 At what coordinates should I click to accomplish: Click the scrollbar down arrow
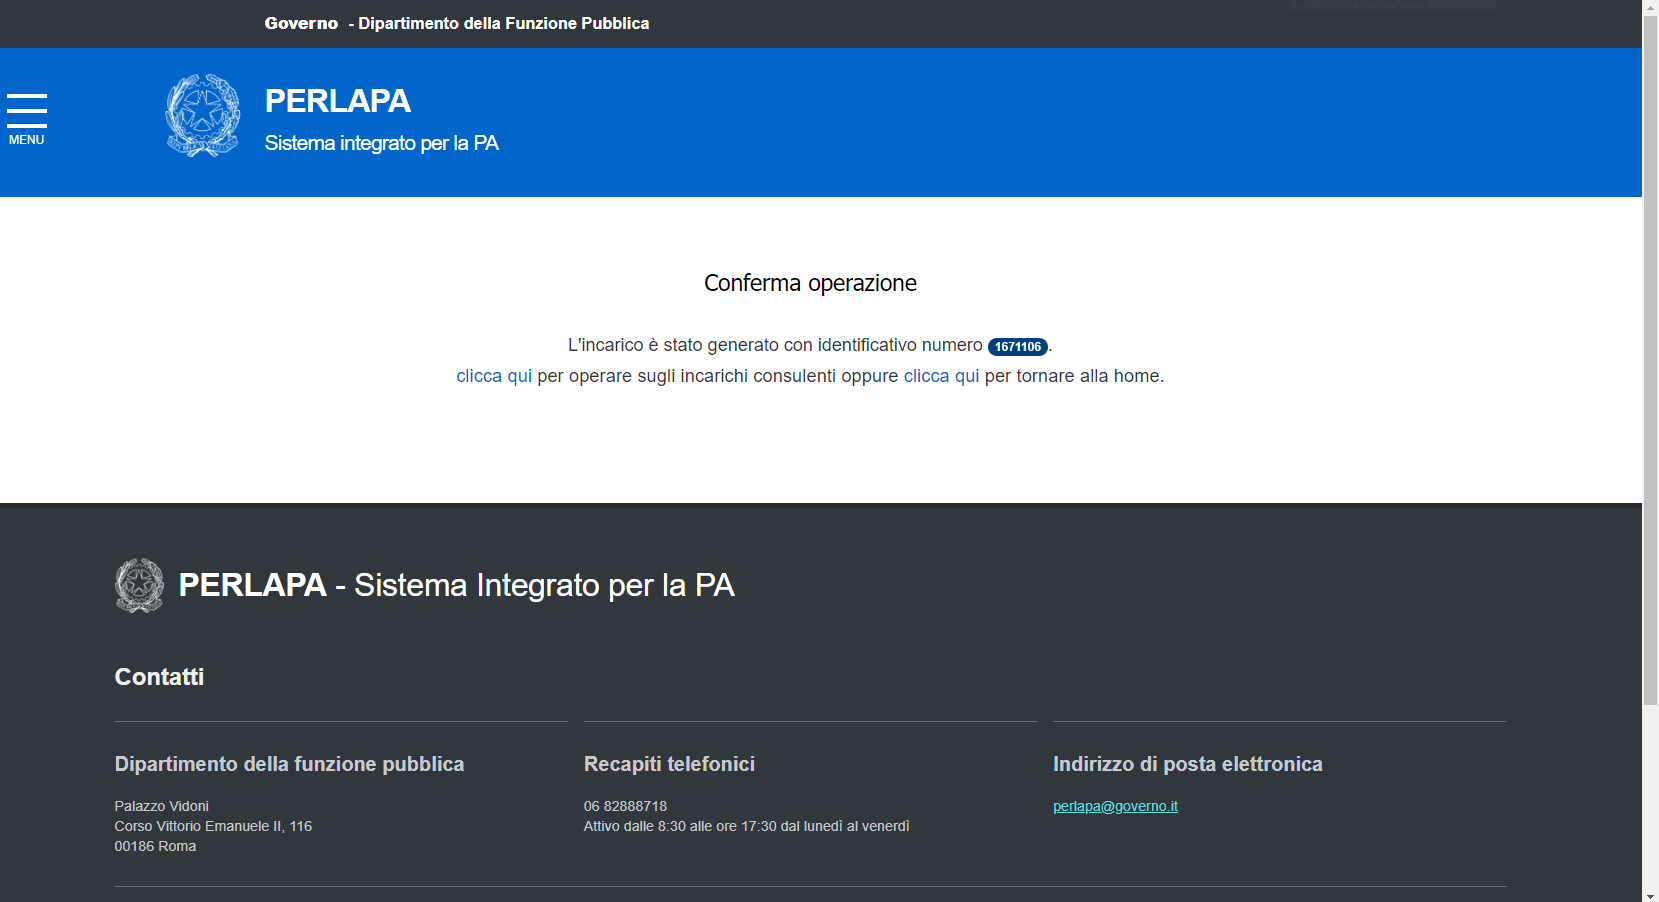click(1650, 894)
